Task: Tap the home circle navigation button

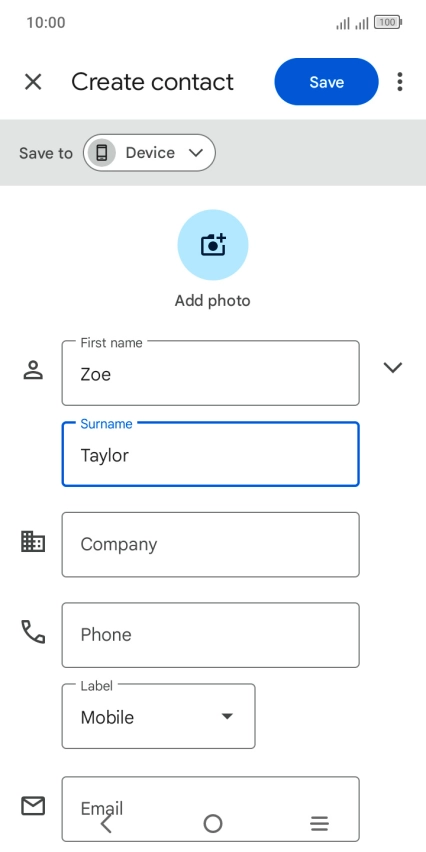Action: (x=213, y=824)
